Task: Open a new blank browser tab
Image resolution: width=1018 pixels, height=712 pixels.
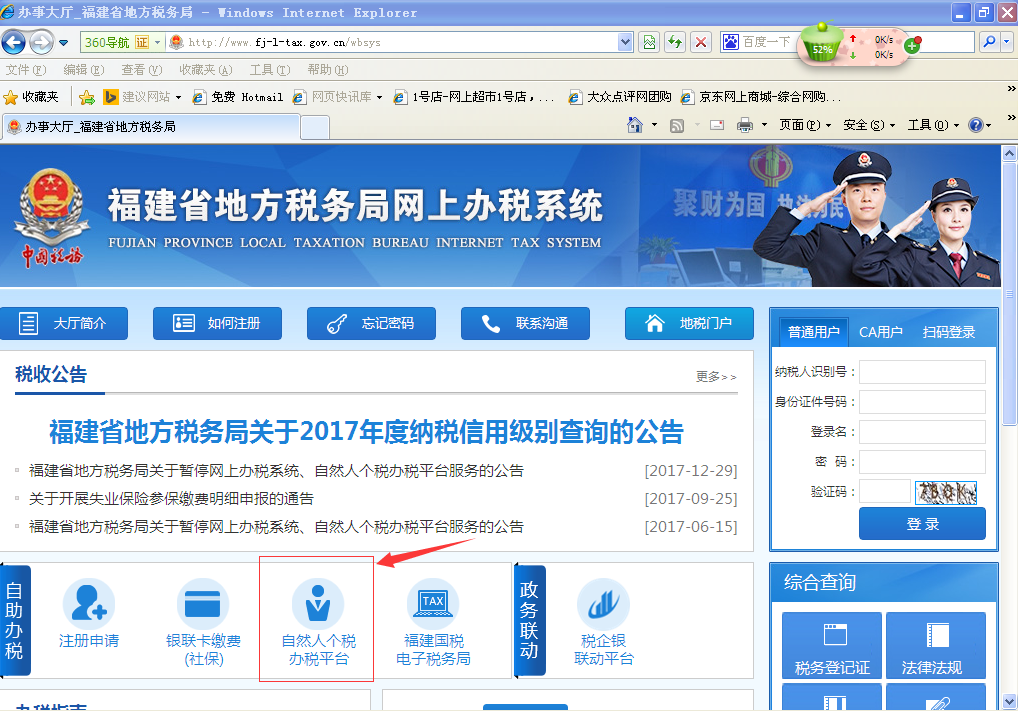Action: coord(315,127)
